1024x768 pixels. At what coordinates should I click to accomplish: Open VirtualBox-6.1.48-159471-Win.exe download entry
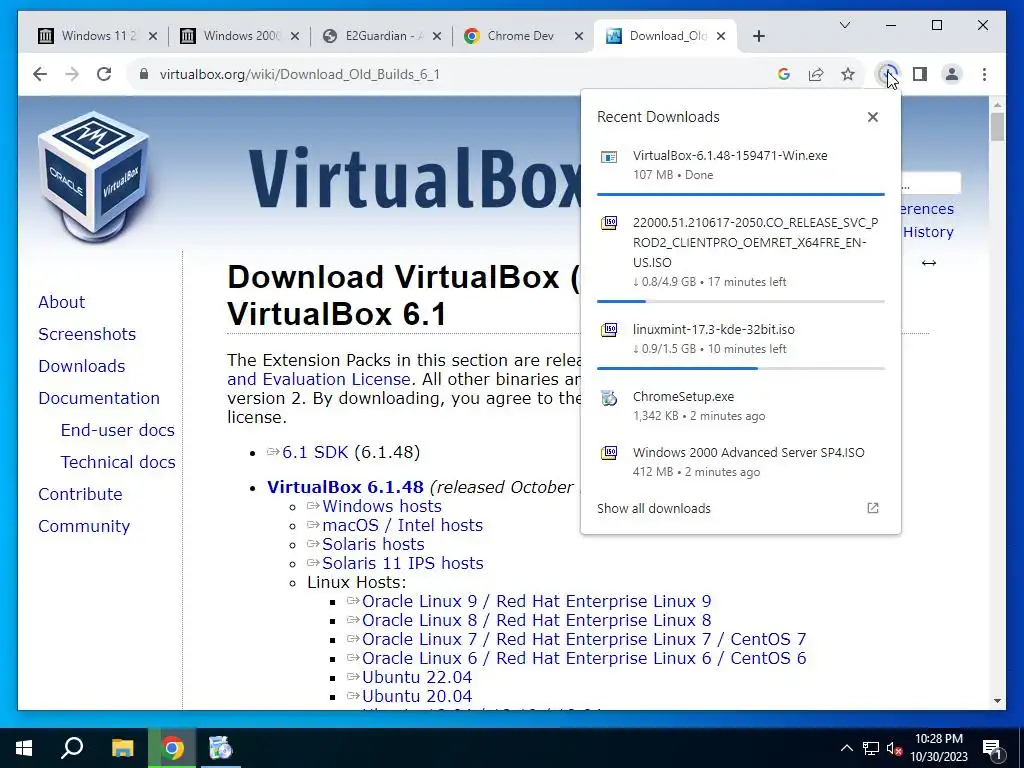click(x=741, y=165)
